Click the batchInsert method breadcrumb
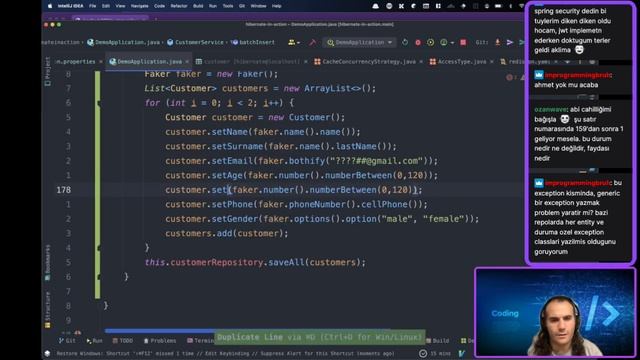 tap(253, 42)
